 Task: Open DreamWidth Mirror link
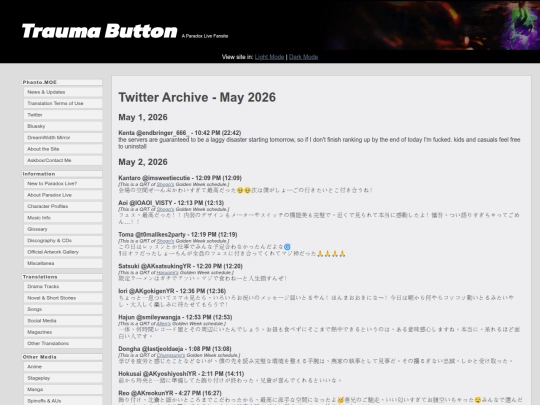[63, 137]
